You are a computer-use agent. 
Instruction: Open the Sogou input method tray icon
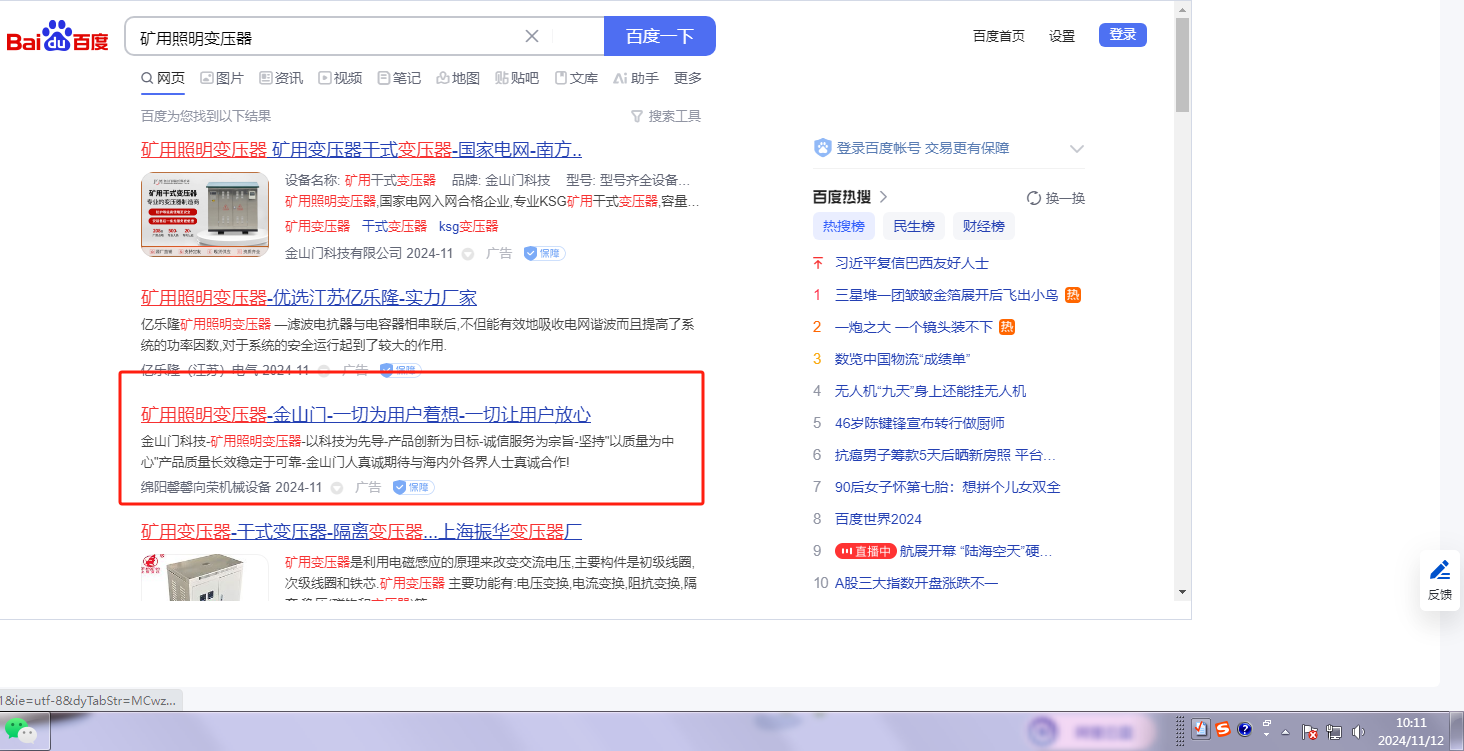click(1223, 730)
